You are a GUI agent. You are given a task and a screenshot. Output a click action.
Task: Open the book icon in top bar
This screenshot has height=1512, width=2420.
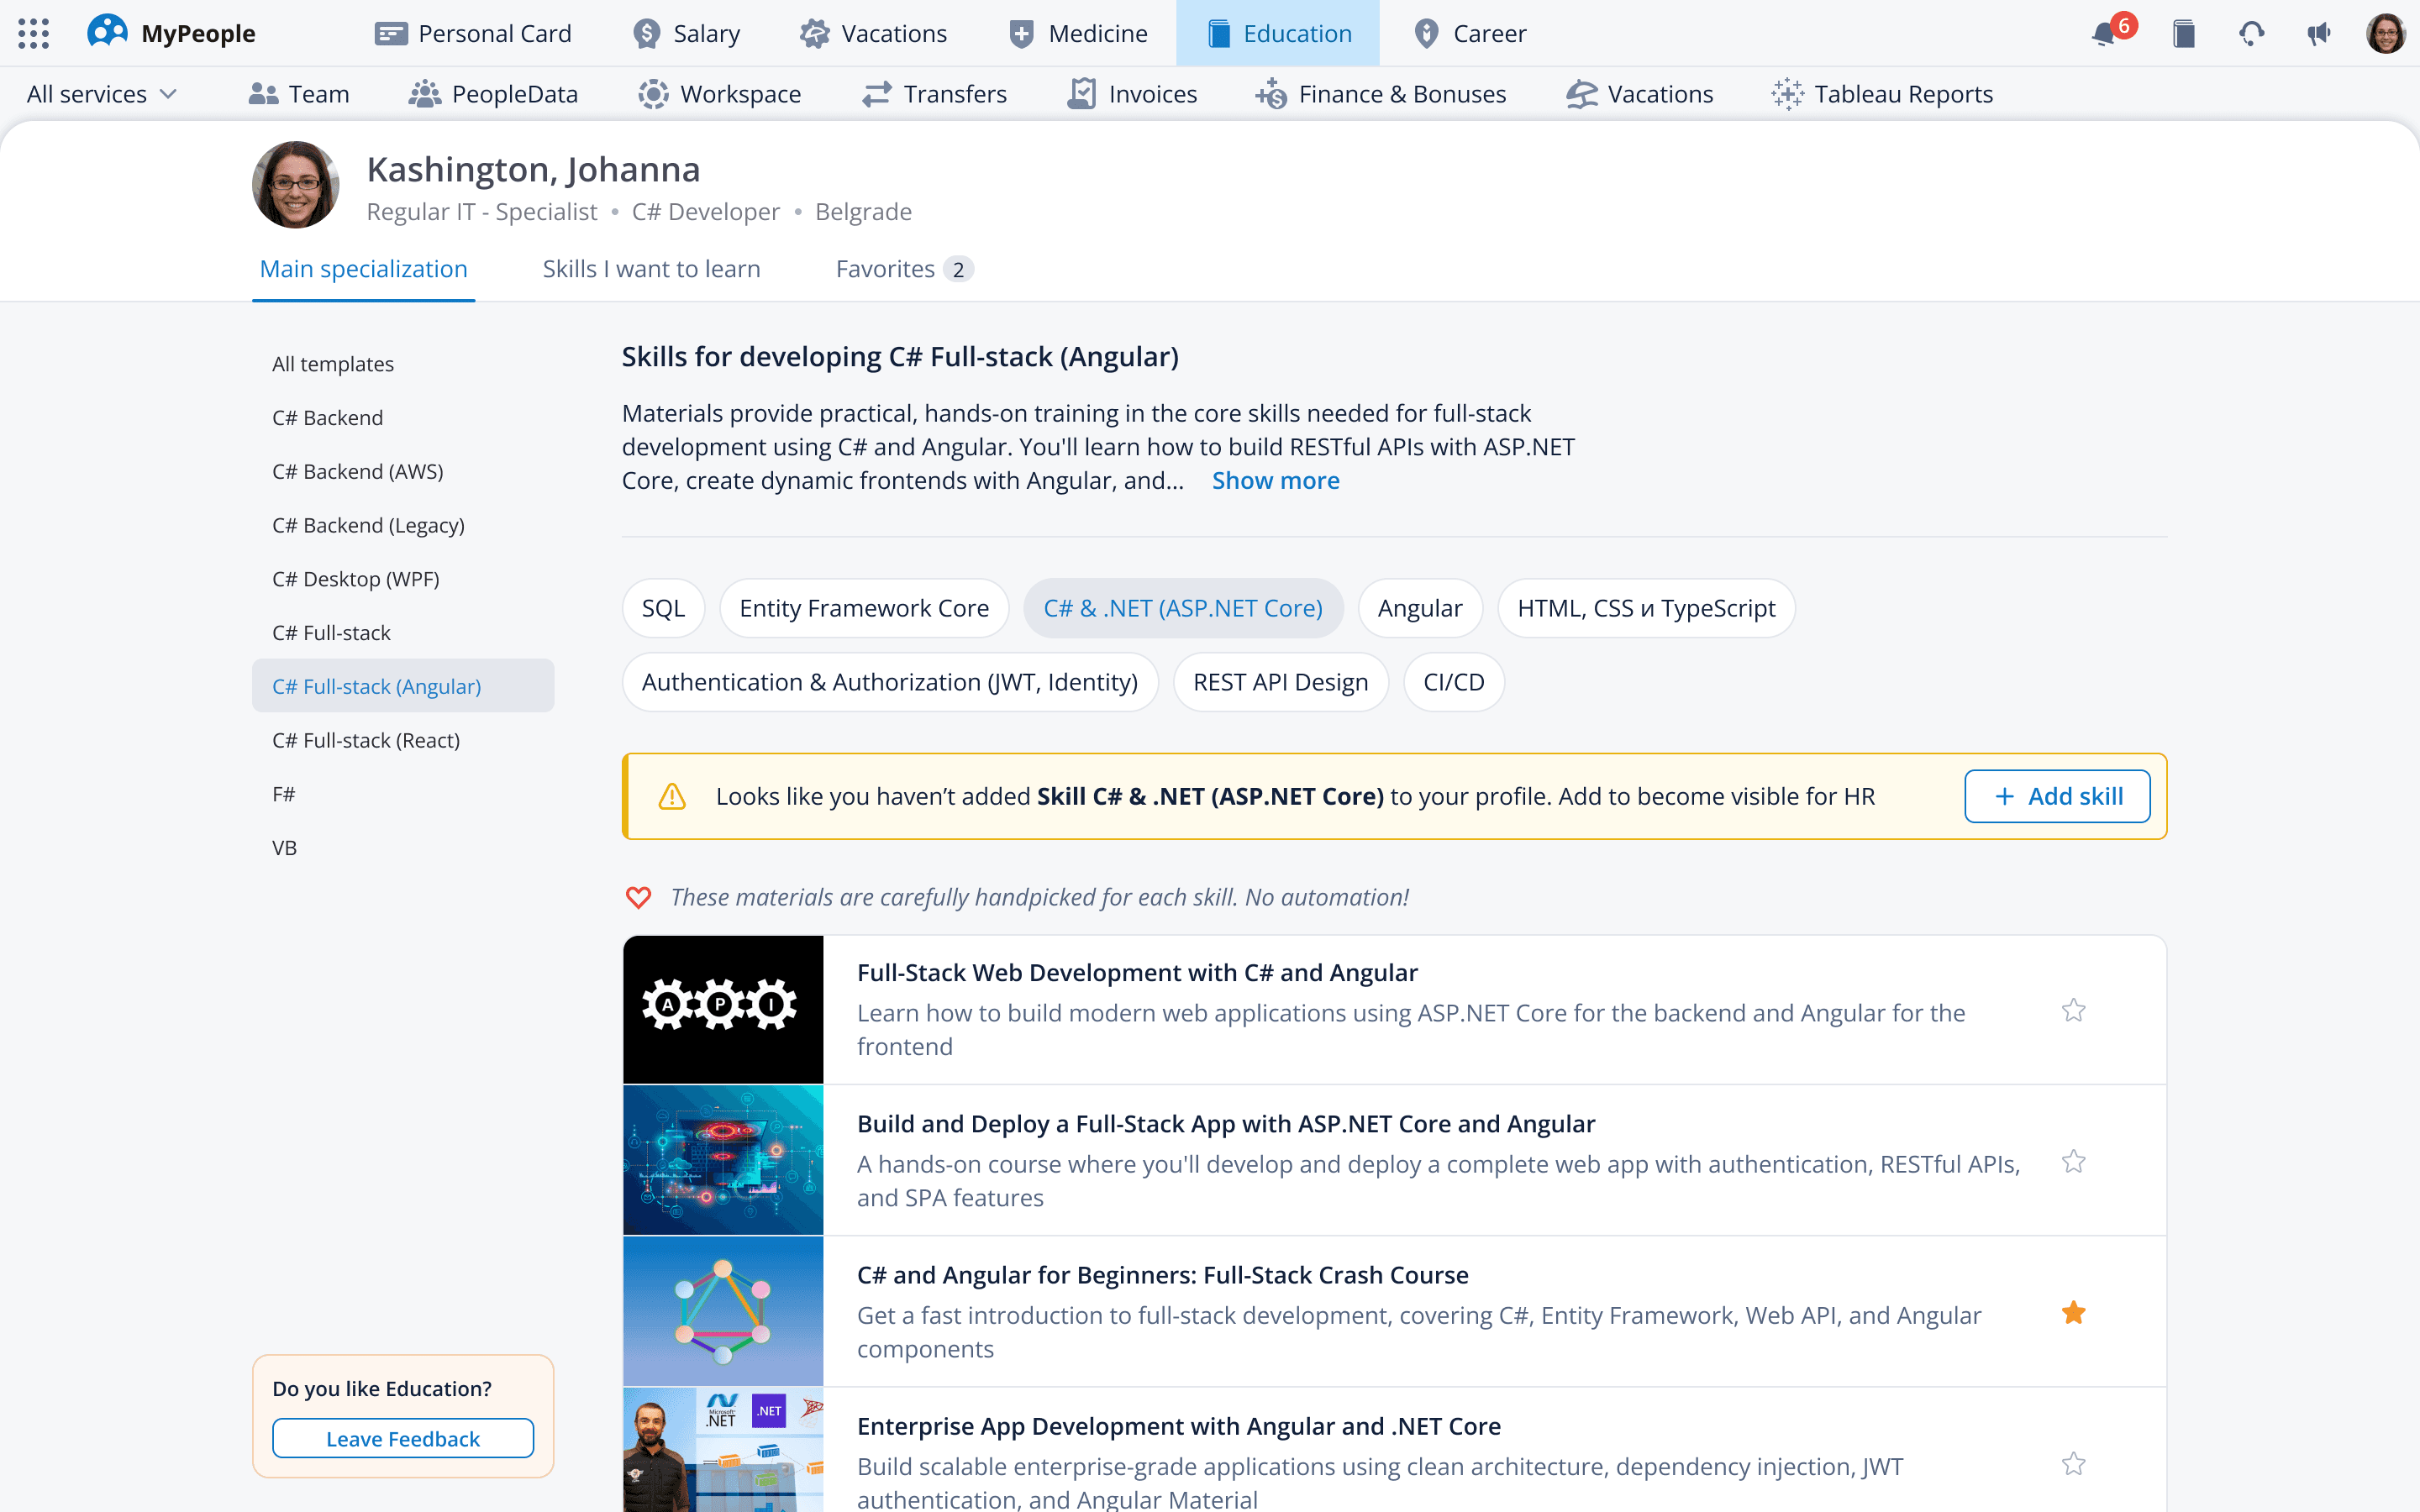pyautogui.click(x=2184, y=34)
